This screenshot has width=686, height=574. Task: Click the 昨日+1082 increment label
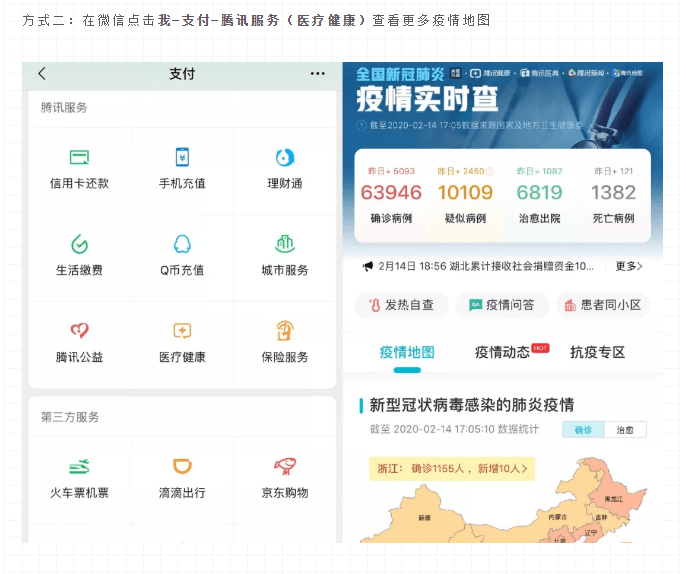pos(539,172)
